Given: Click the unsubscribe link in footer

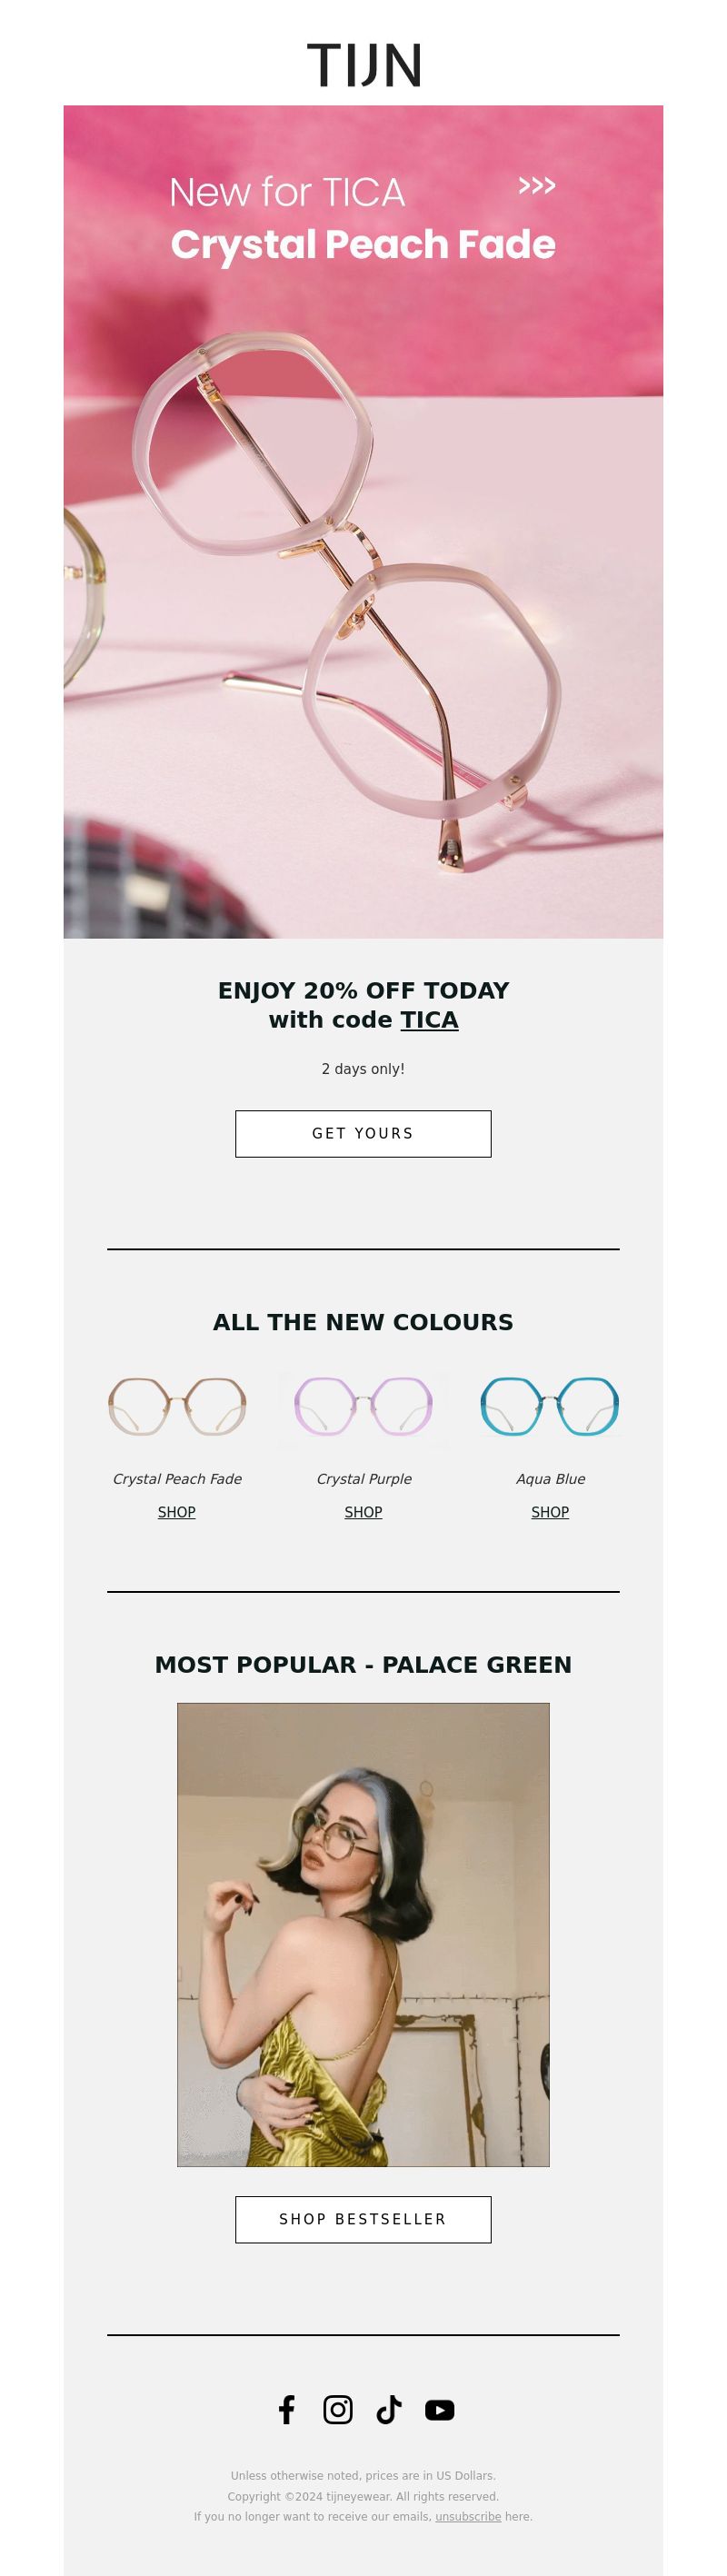Looking at the screenshot, I should point(468,2517).
